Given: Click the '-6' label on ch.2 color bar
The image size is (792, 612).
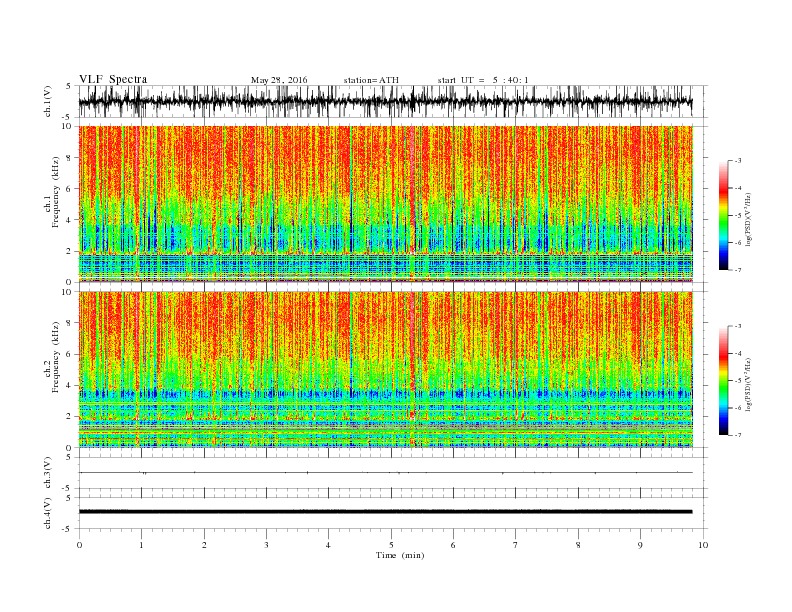Looking at the screenshot, I should pyautogui.click(x=737, y=408).
